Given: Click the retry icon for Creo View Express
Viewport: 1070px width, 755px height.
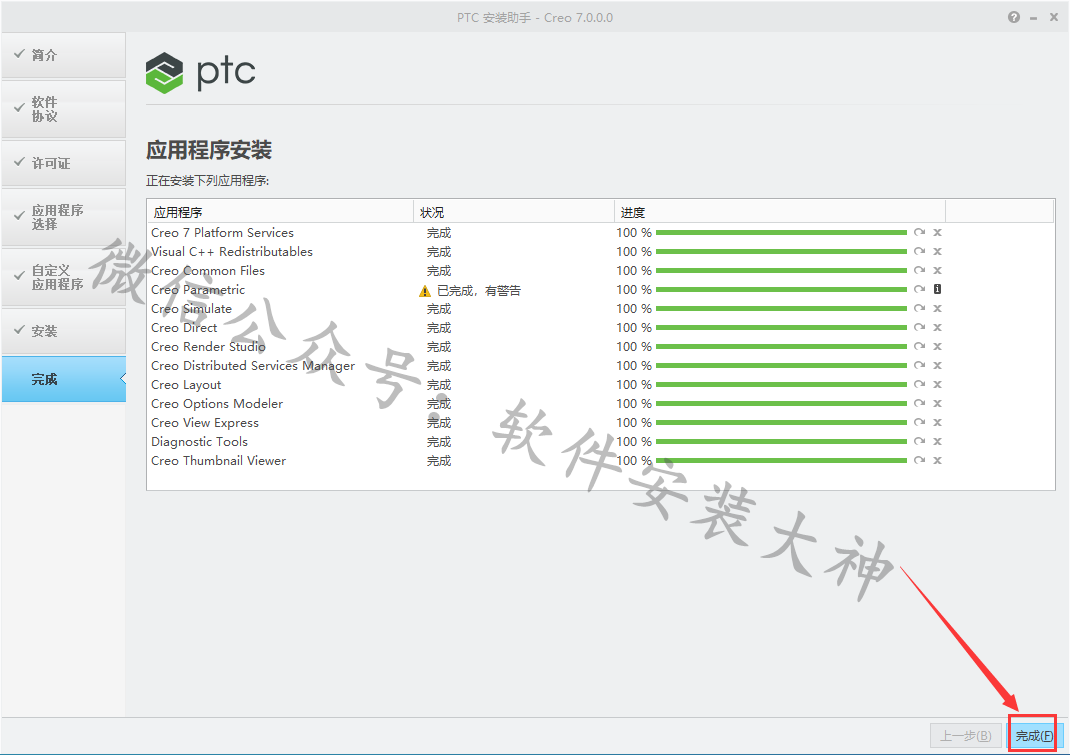Looking at the screenshot, I should [x=919, y=423].
